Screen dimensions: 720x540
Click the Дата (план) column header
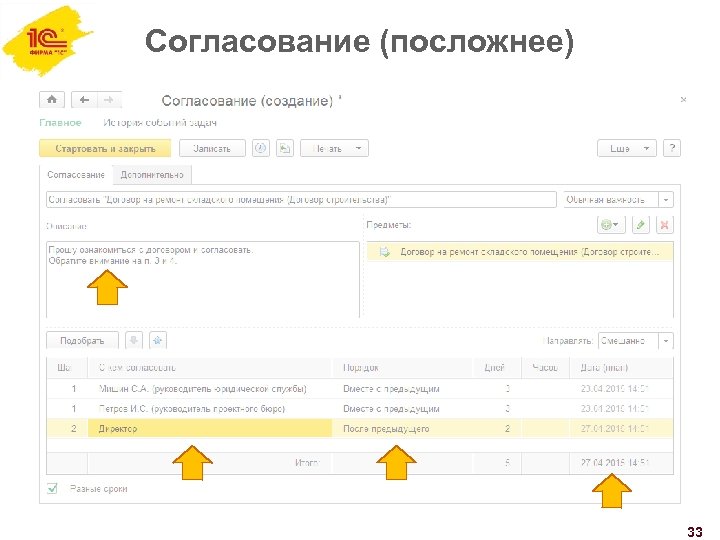(621, 368)
